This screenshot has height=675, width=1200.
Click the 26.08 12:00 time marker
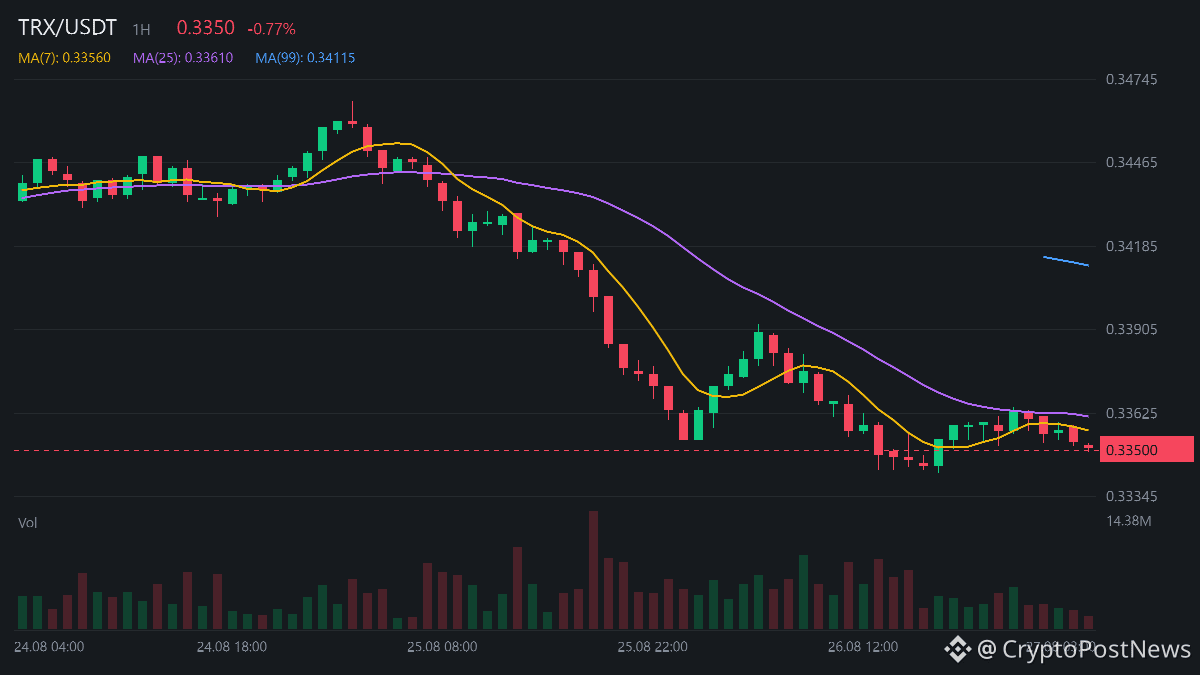[x=863, y=647]
